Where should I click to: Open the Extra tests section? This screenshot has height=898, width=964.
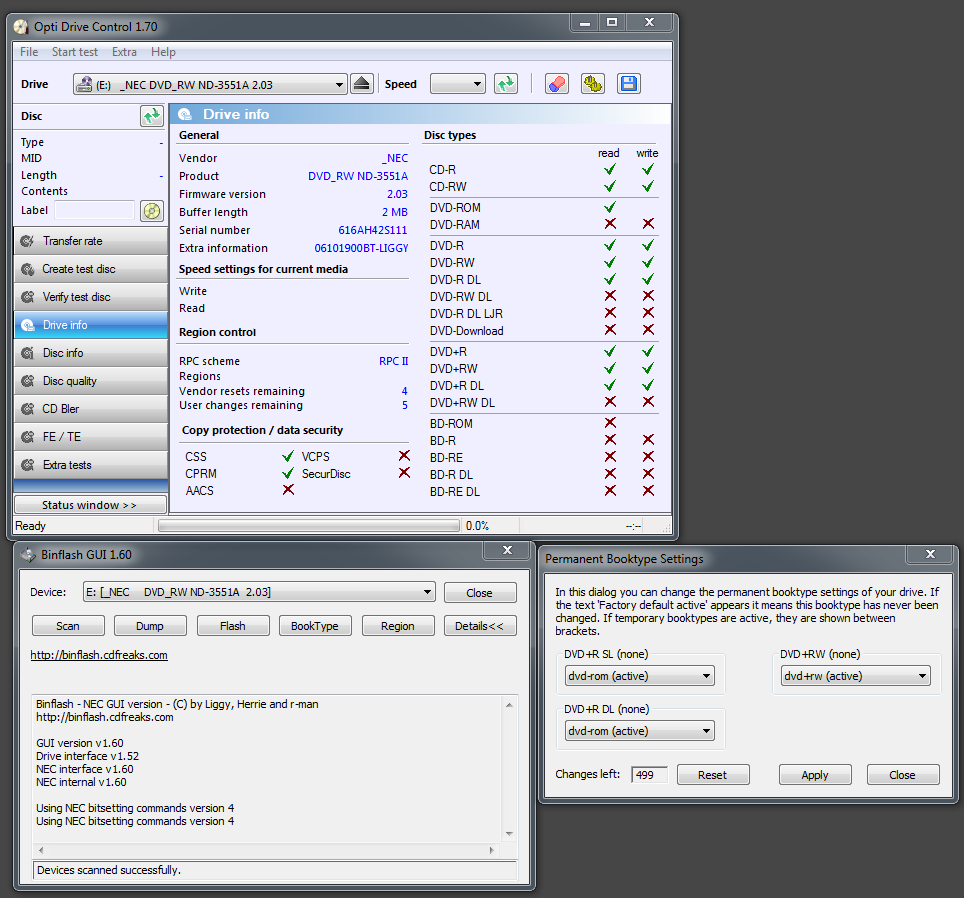coord(90,465)
